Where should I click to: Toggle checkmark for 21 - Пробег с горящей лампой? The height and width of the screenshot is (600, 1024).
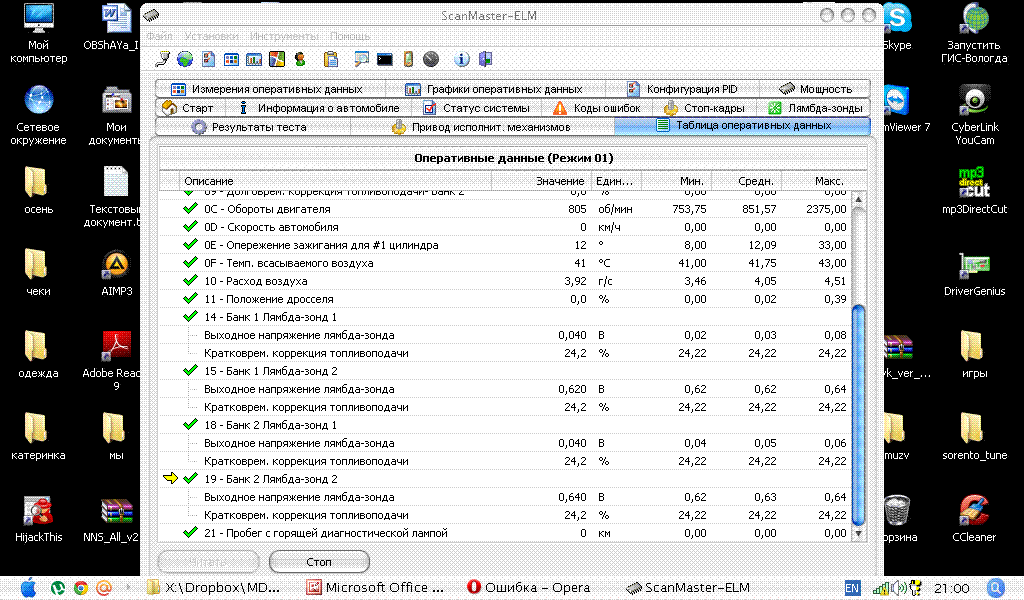(190, 533)
